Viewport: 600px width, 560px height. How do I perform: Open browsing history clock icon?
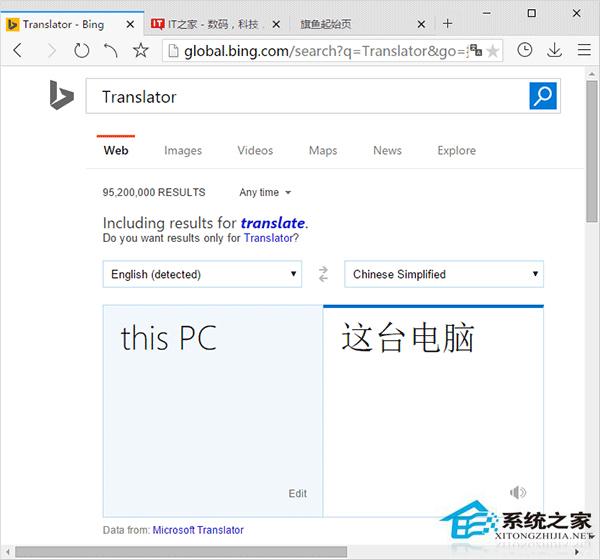[524, 50]
